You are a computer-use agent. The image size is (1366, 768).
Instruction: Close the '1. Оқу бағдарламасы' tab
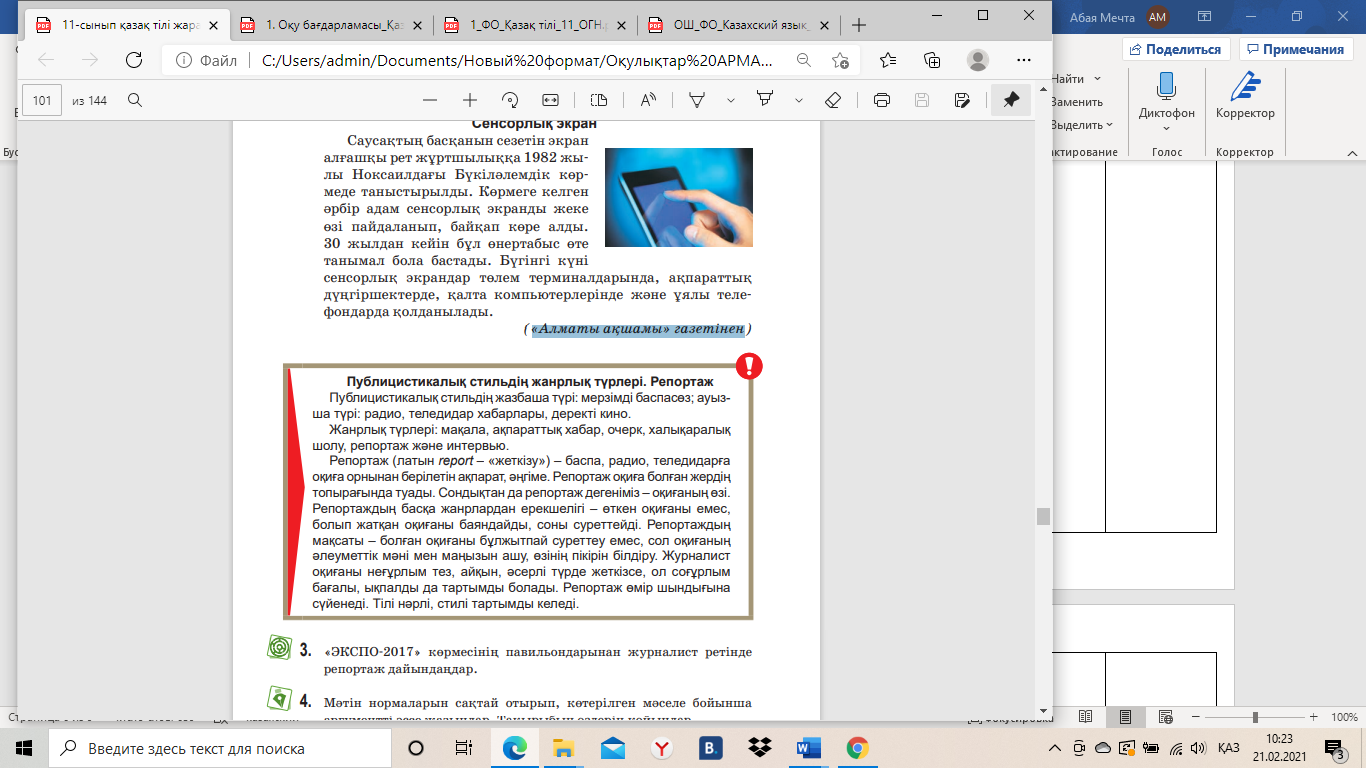tap(416, 25)
